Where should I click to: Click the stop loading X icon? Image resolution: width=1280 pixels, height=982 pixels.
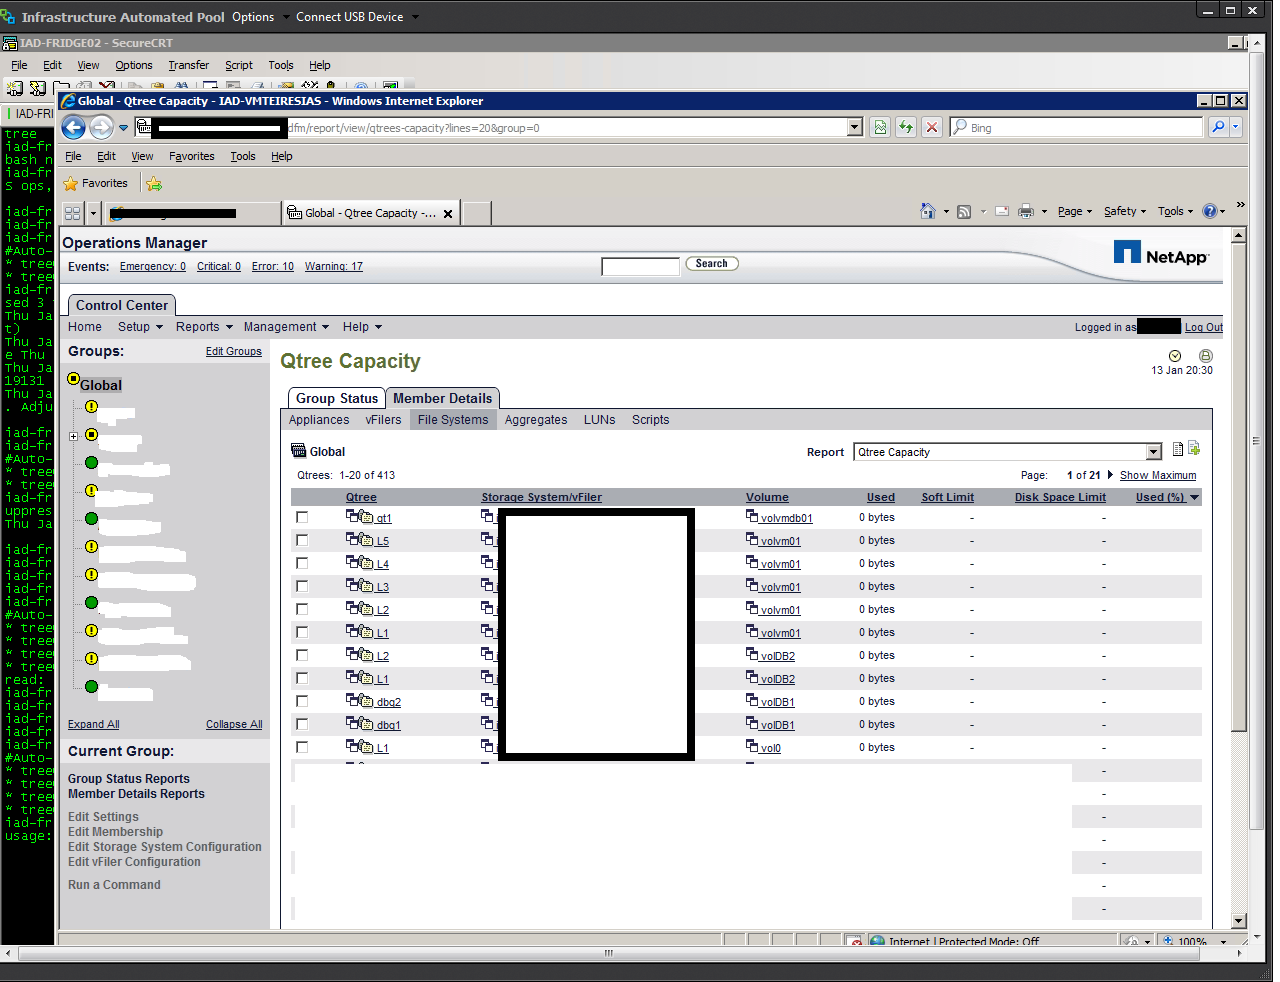coord(932,127)
